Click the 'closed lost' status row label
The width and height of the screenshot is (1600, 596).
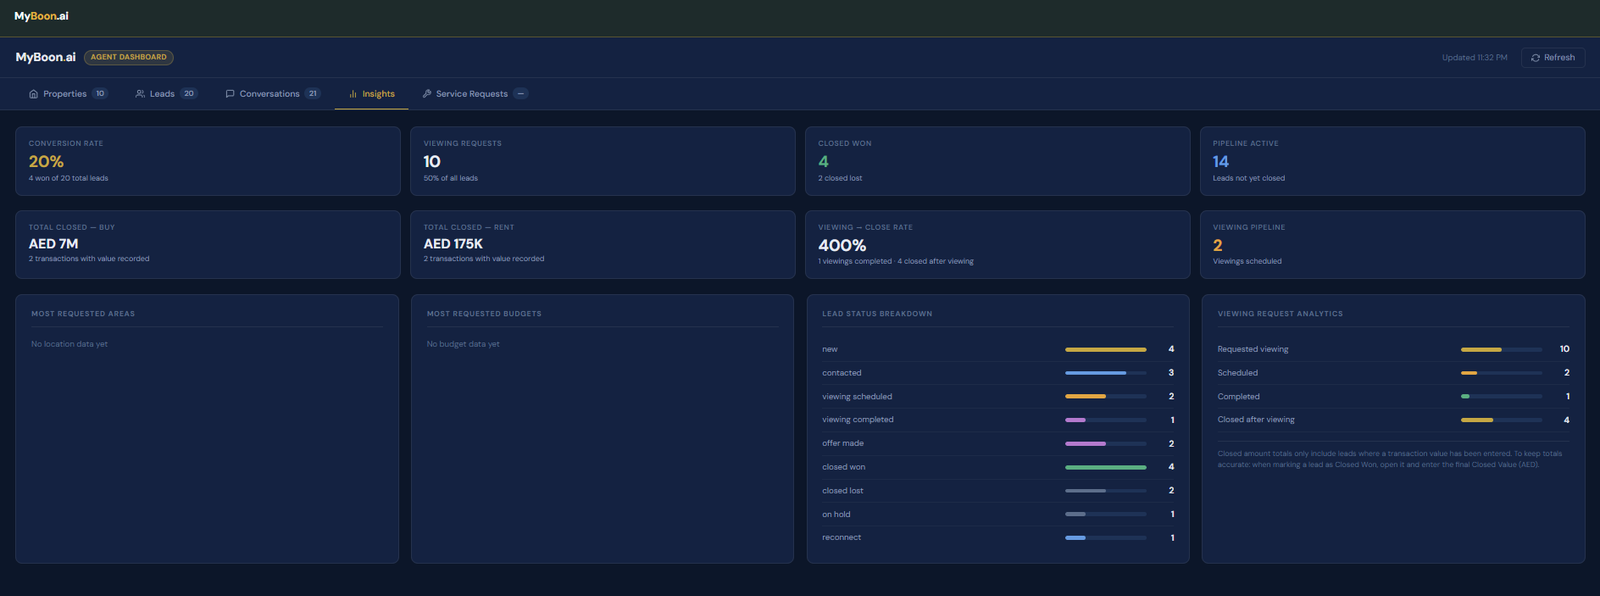[x=843, y=491]
